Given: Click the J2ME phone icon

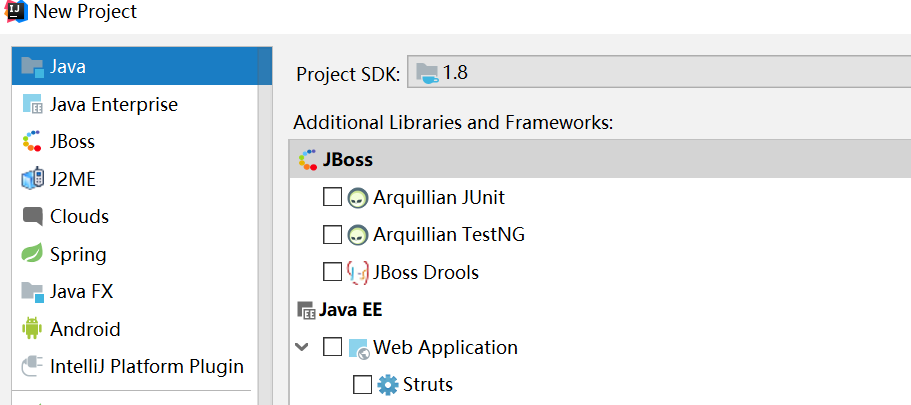Looking at the screenshot, I should (x=33, y=179).
